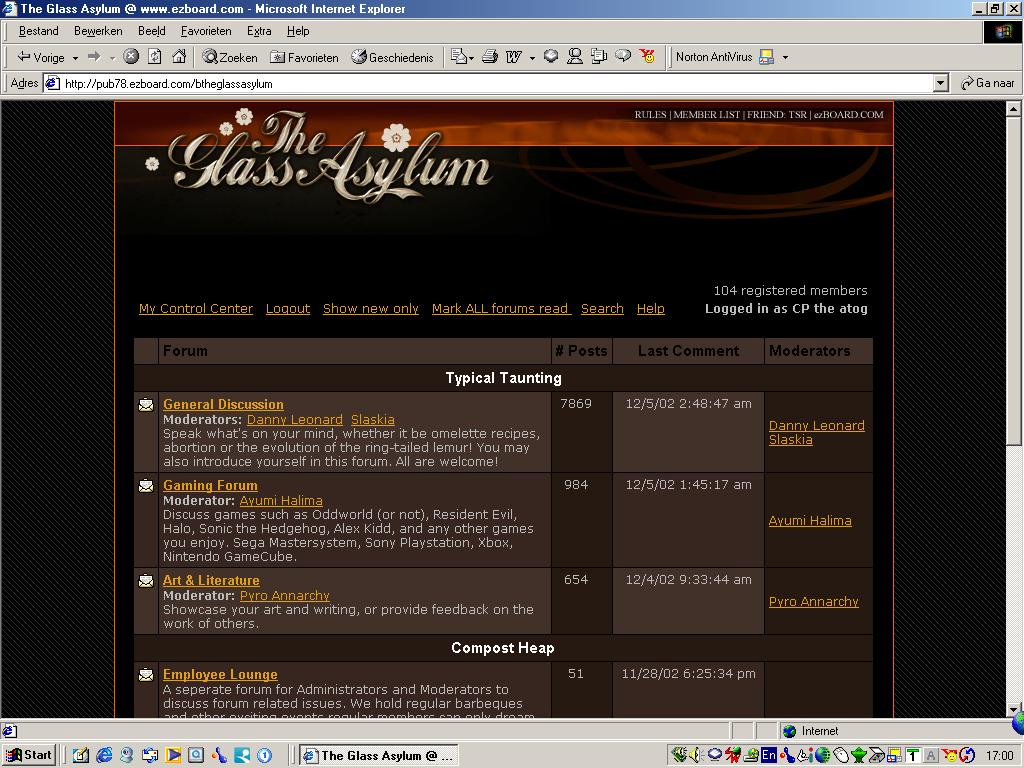Click the vertical scrollbar down arrow
This screenshot has width=1024, height=768.
1013,709
